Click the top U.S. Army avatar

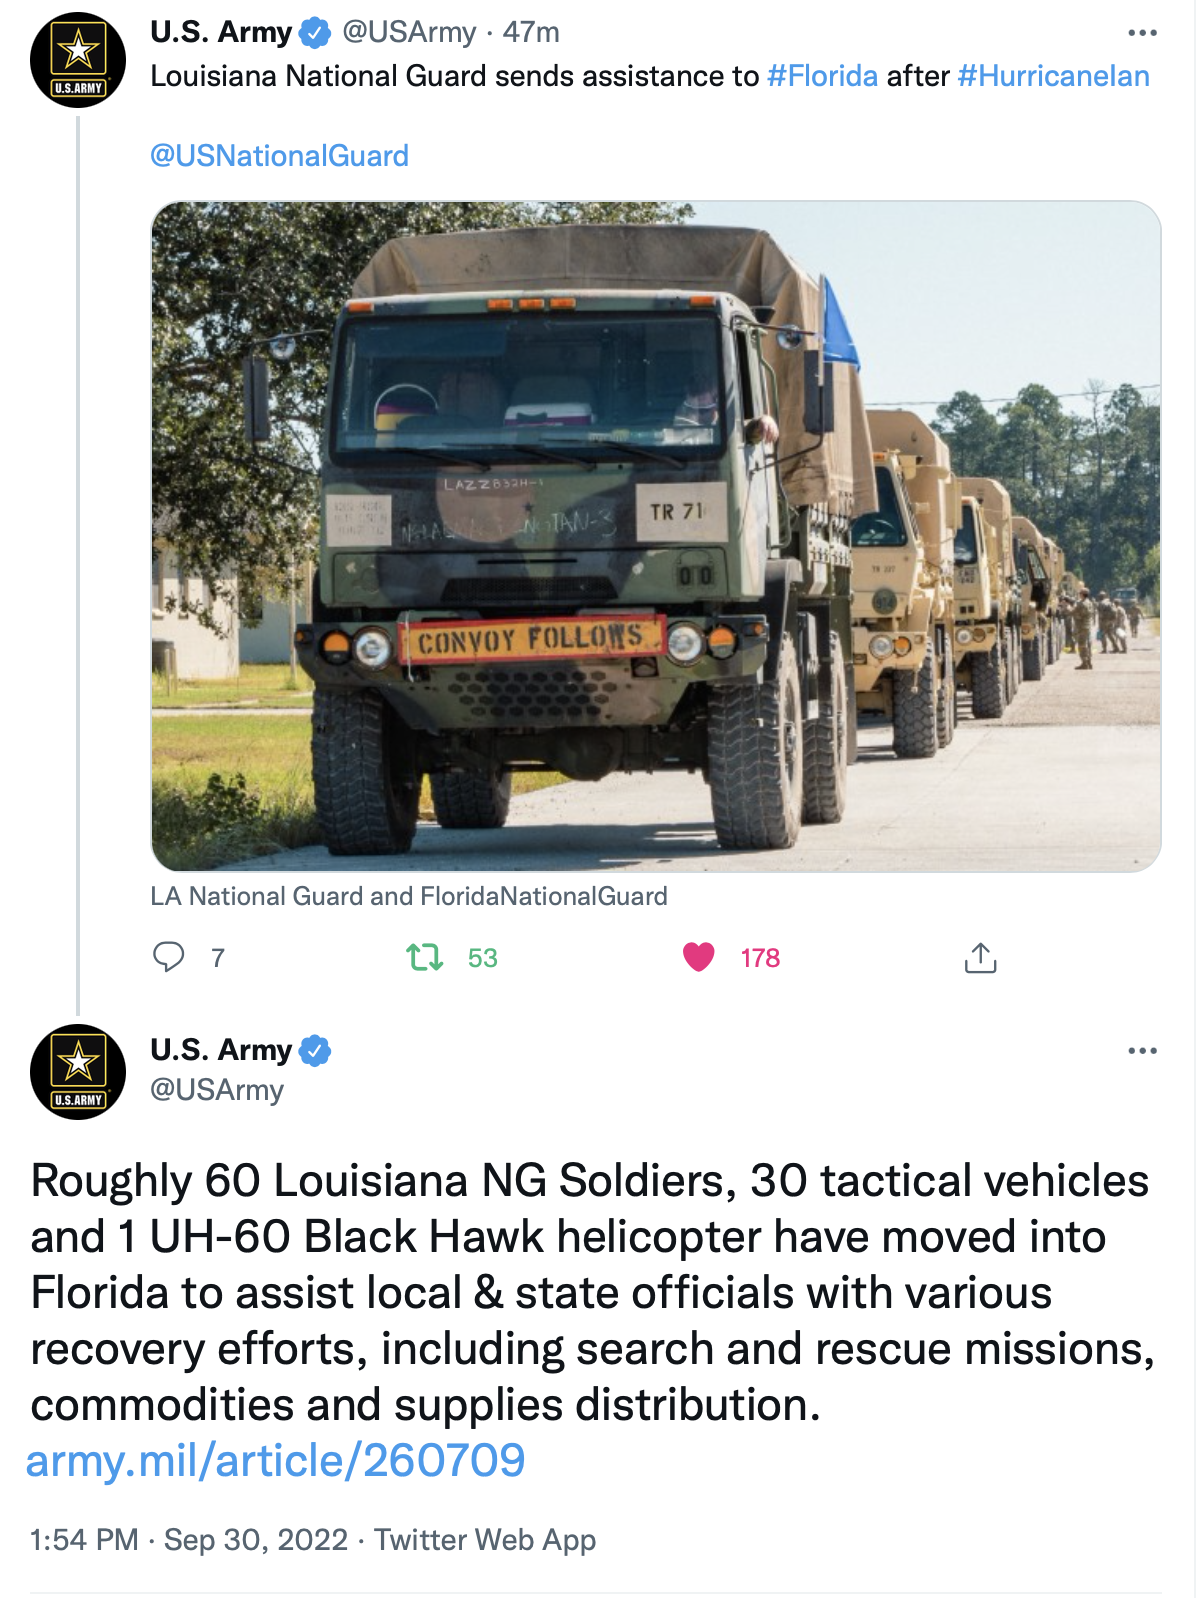tap(78, 60)
